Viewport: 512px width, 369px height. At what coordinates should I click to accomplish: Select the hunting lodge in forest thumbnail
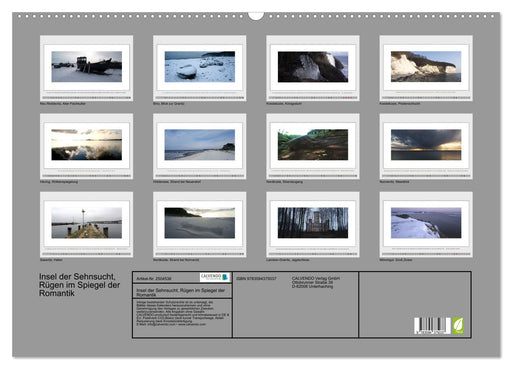point(313,224)
